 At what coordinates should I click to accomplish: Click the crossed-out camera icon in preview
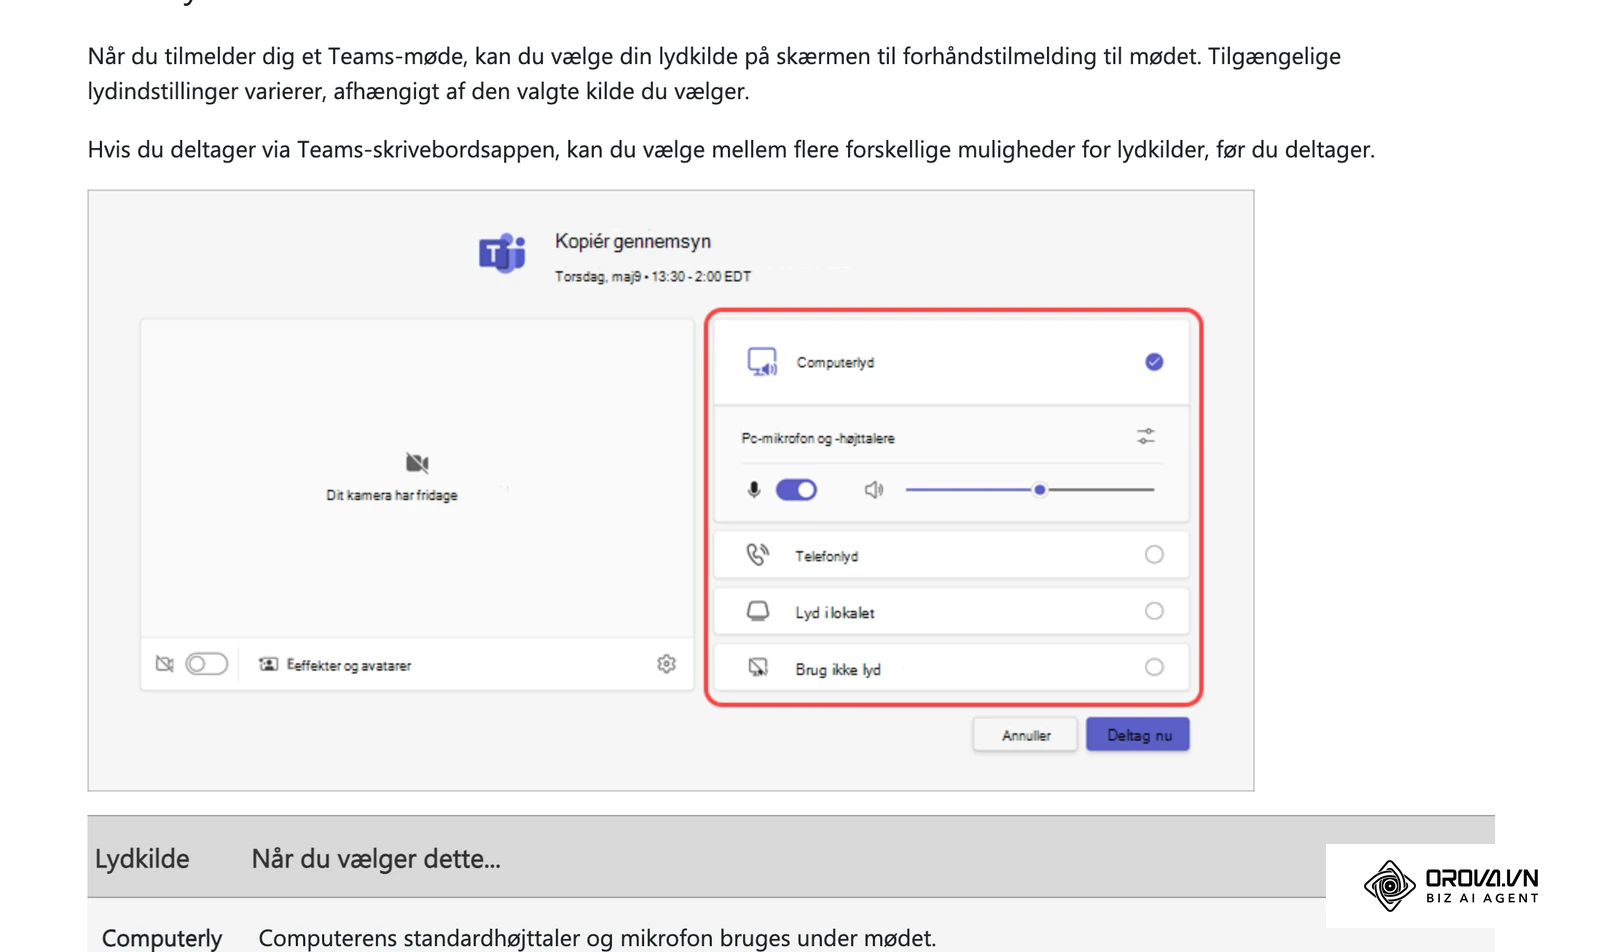coord(417,463)
